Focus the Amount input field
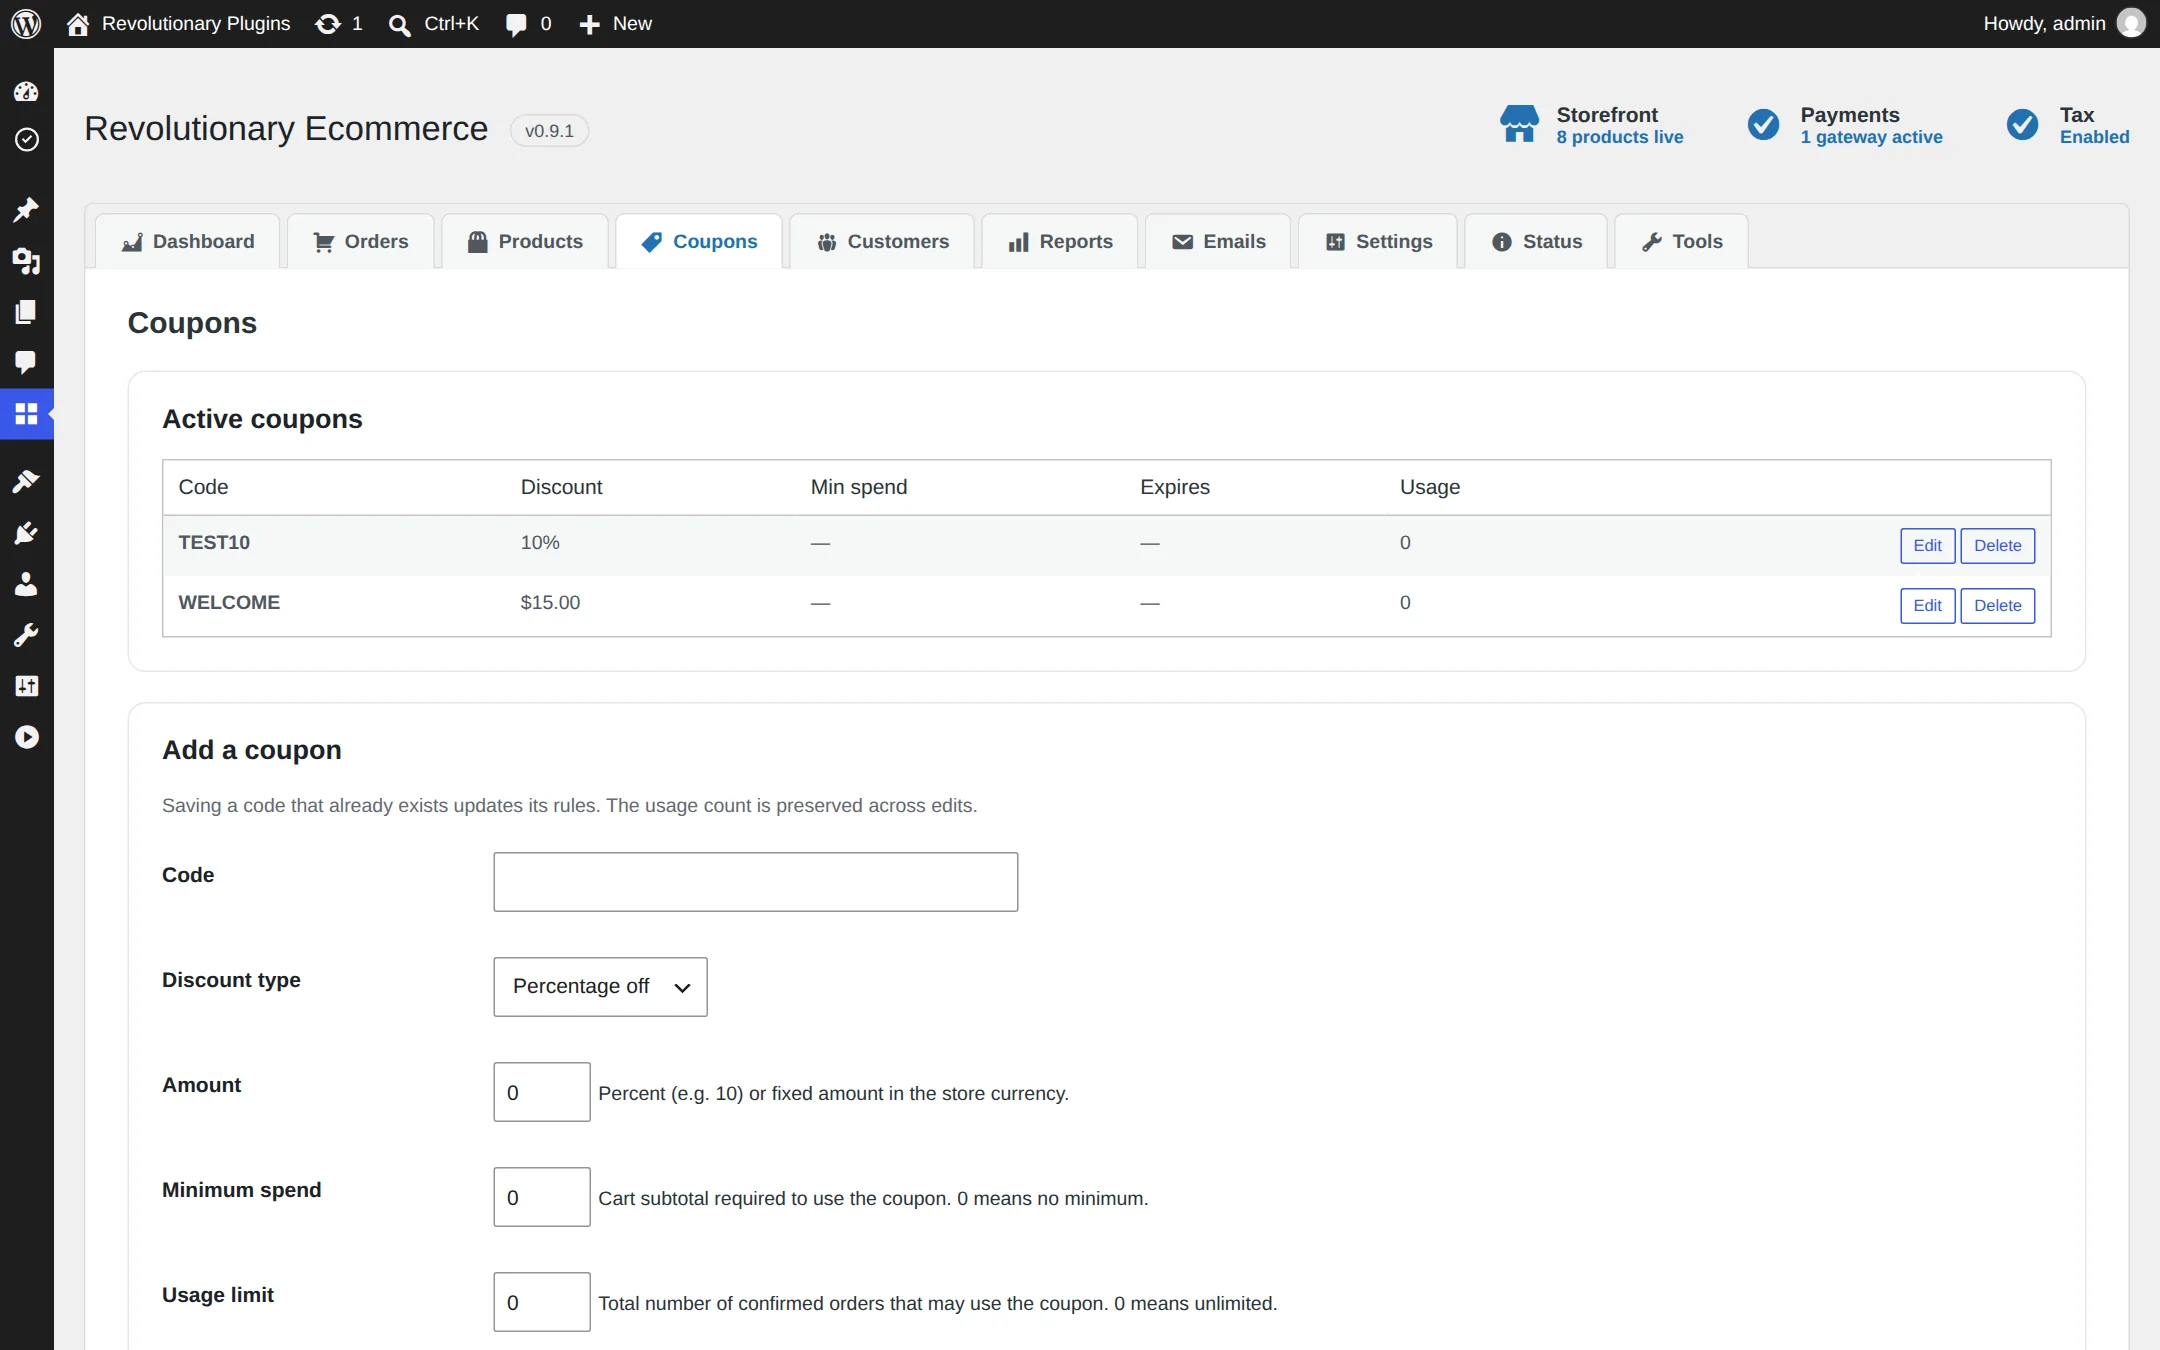Screen dimensions: 2160x1350 coord(541,1092)
